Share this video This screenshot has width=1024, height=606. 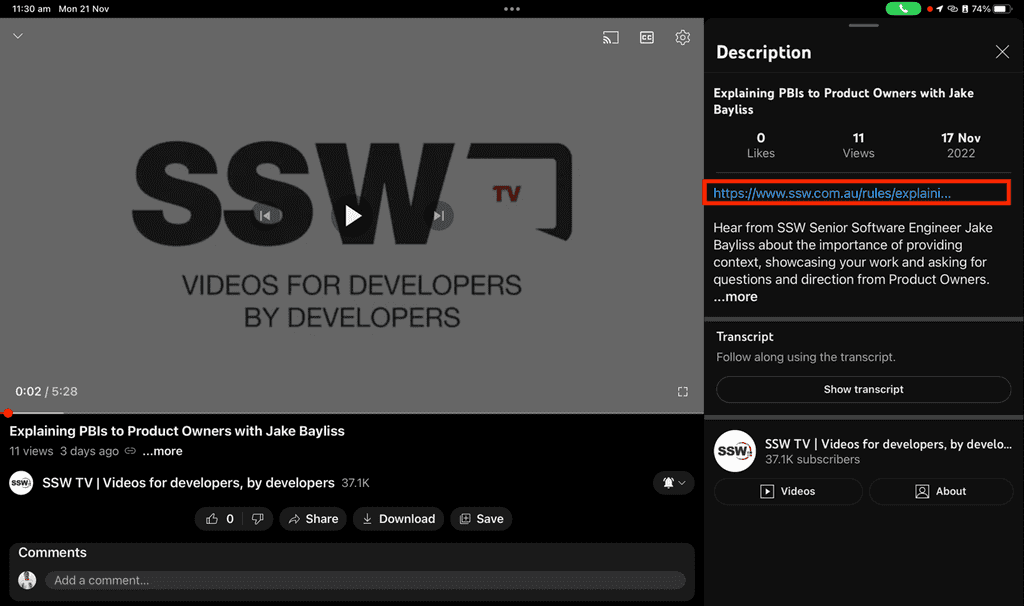312,519
